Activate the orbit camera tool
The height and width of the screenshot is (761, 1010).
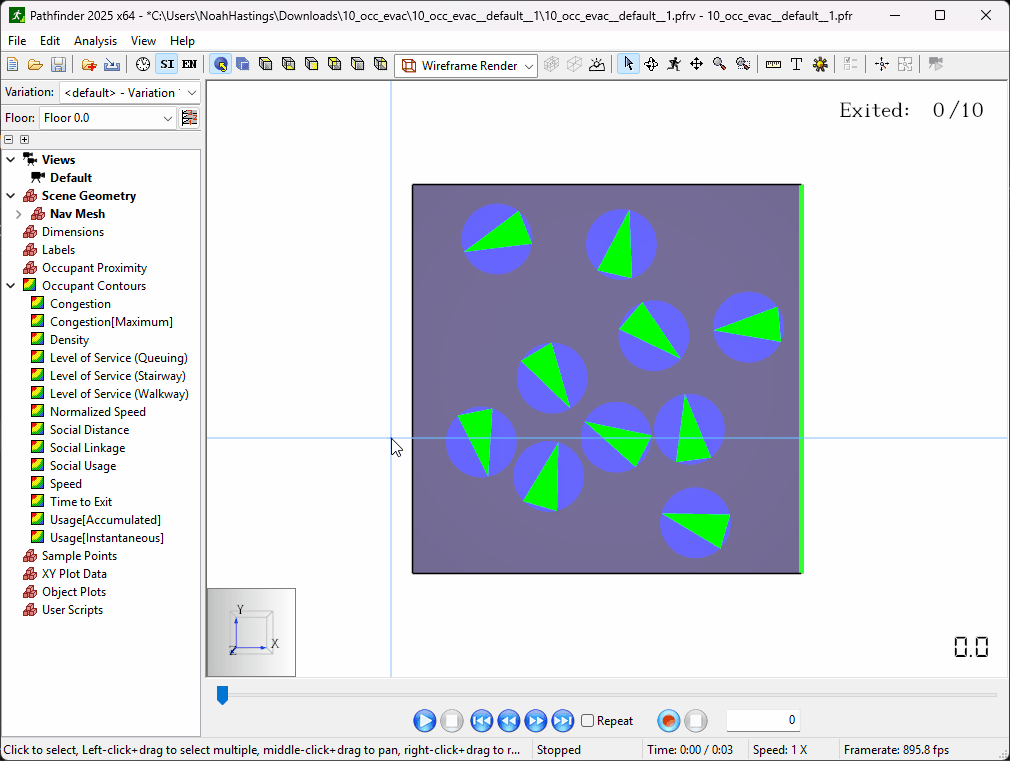651,64
